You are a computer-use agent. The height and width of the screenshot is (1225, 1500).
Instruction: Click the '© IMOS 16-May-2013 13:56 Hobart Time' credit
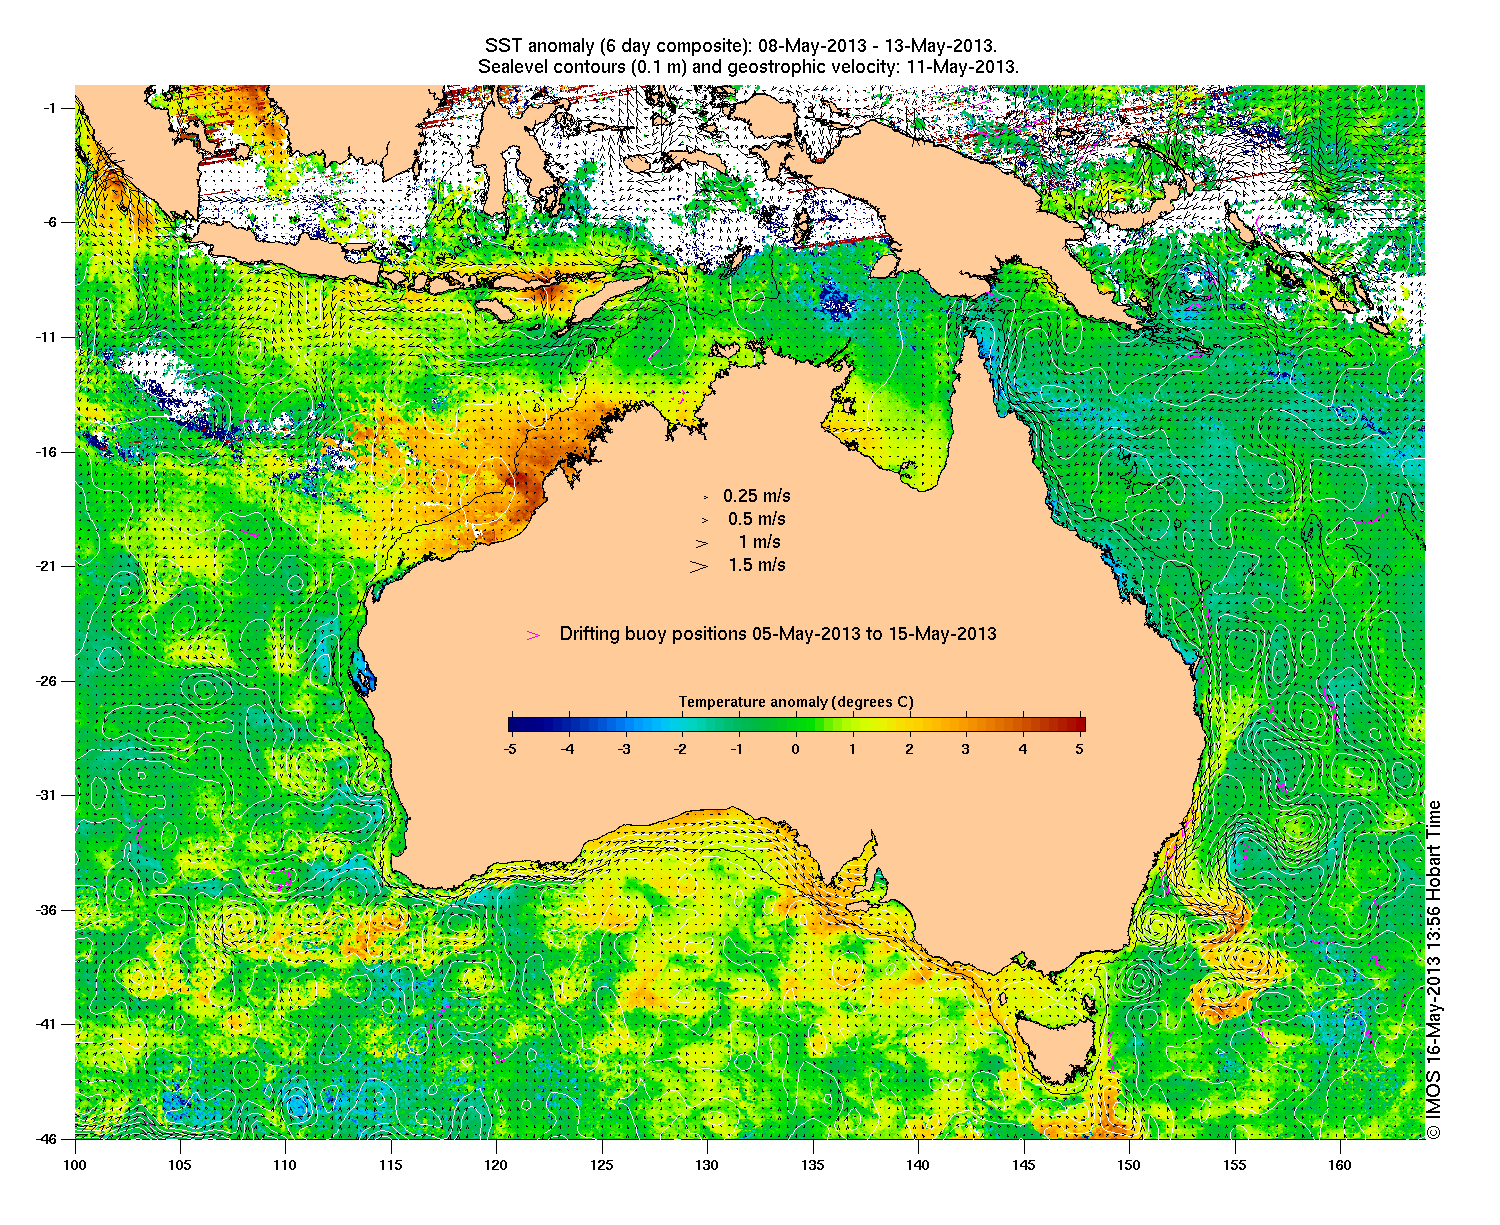[1434, 969]
